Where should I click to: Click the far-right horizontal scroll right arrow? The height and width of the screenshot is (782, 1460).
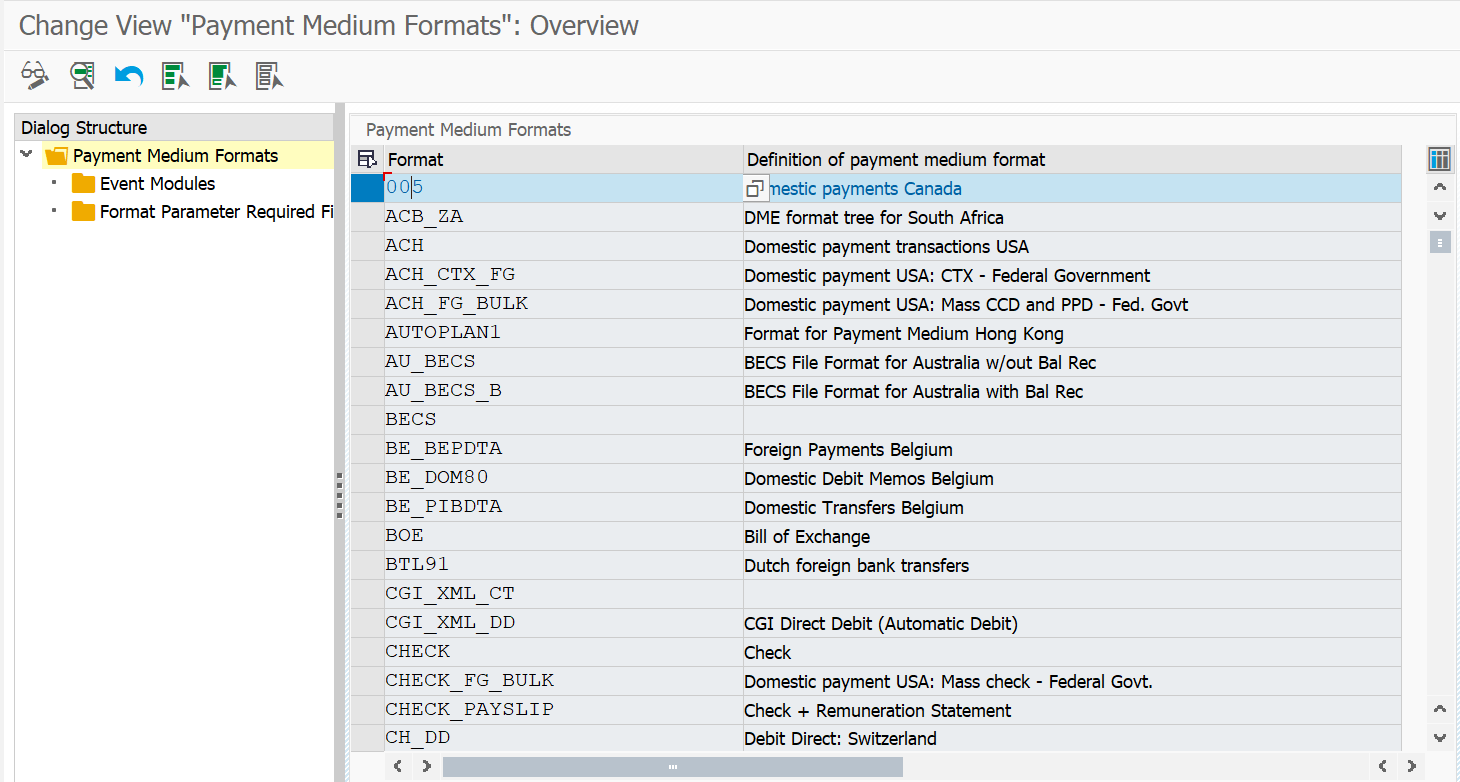[x=1412, y=766]
